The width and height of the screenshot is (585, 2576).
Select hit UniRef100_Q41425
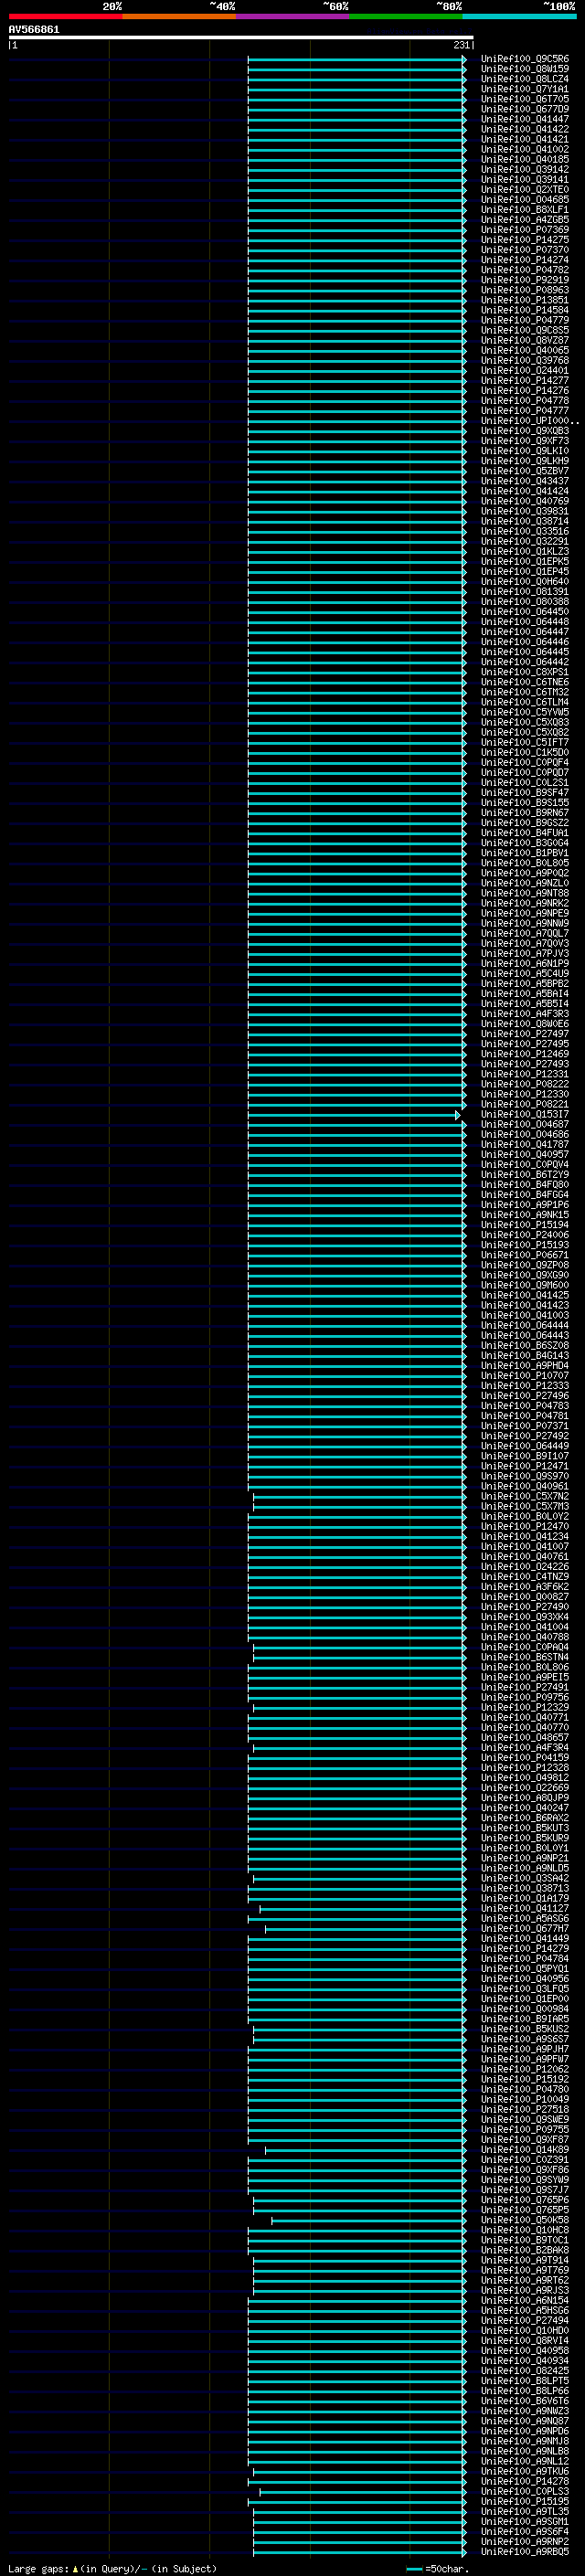click(524, 1295)
